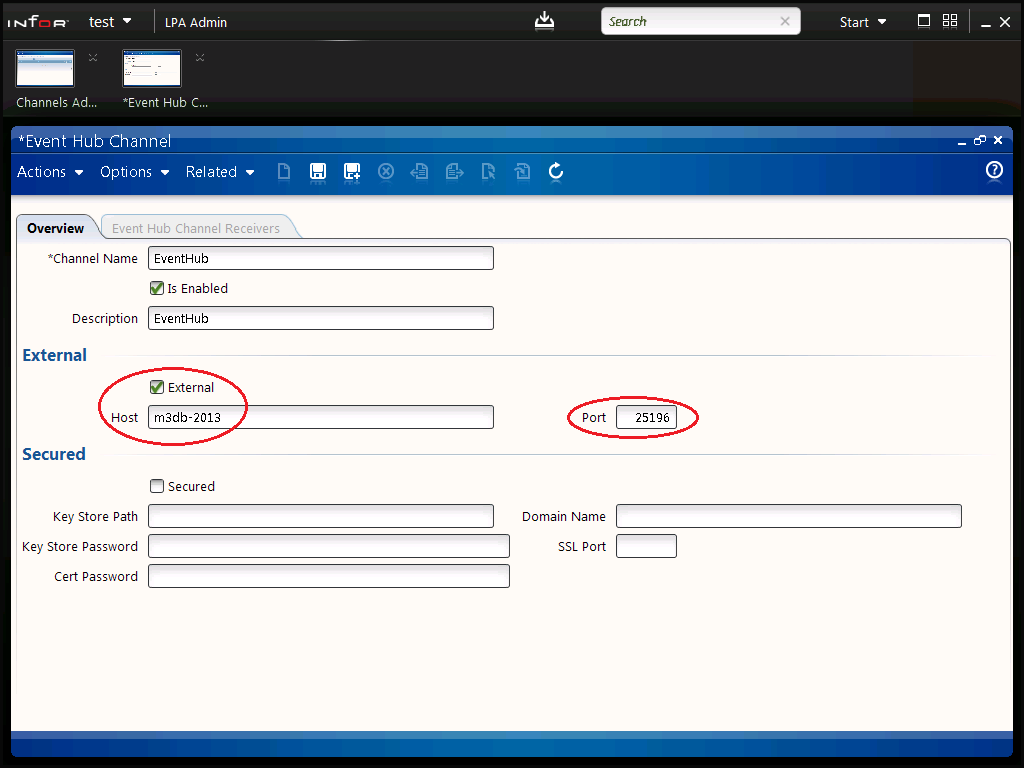Toggle the External checkbox
This screenshot has width=1024, height=768.
[157, 387]
